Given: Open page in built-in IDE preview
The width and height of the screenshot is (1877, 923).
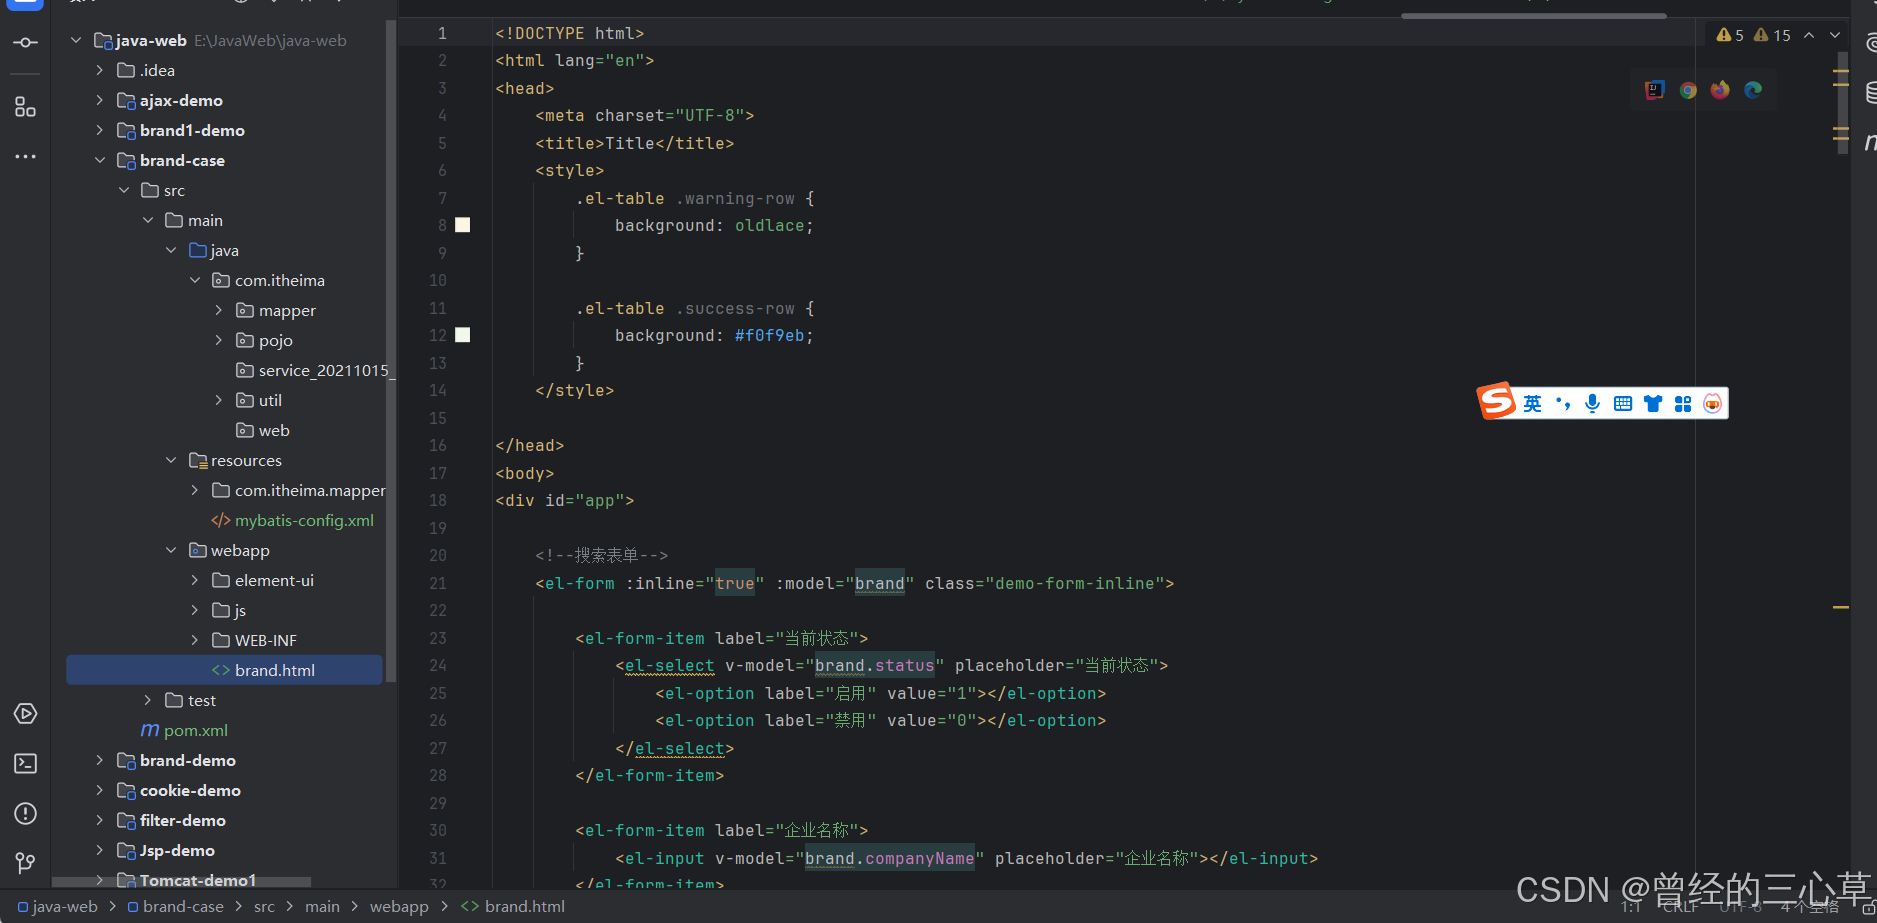Looking at the screenshot, I should [x=1655, y=90].
